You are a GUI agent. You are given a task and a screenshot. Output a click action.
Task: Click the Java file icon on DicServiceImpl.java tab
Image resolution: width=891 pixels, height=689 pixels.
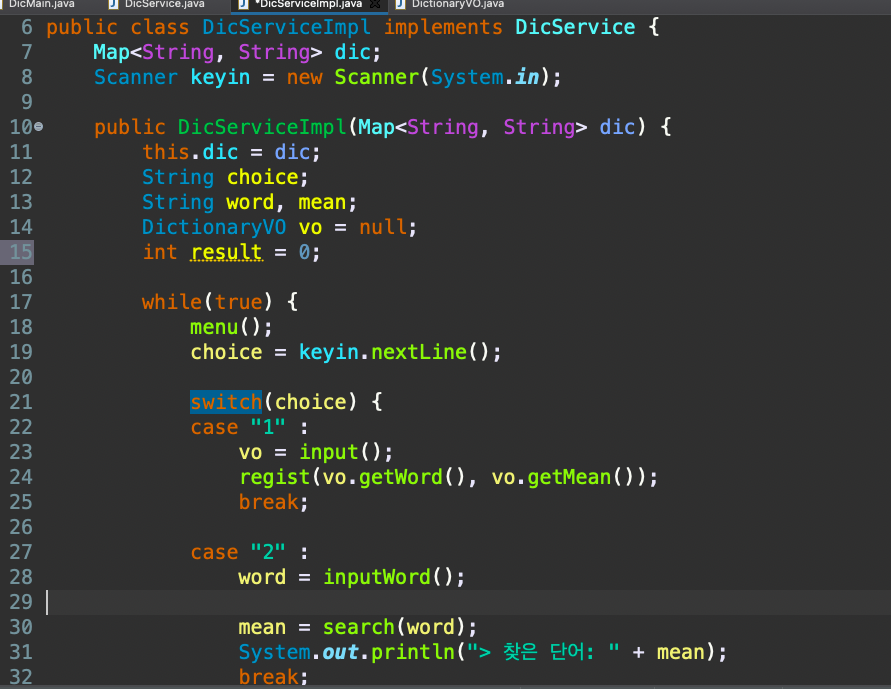point(244,4)
